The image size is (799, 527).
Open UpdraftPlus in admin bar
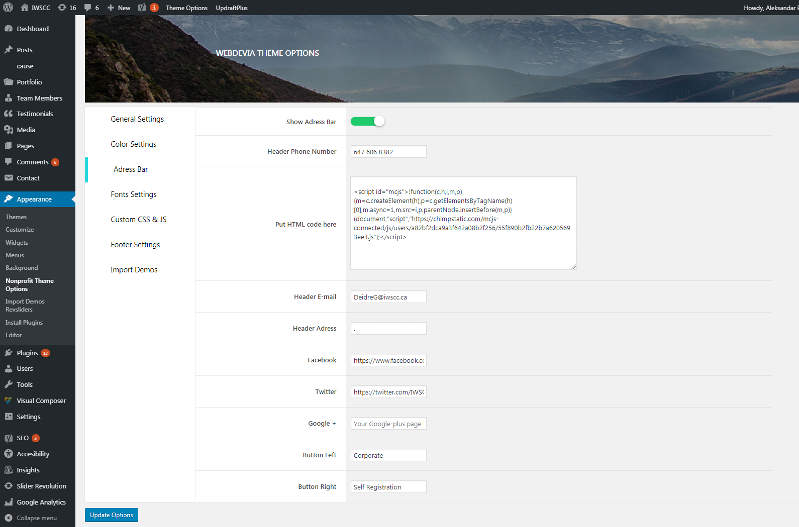pyautogui.click(x=231, y=8)
